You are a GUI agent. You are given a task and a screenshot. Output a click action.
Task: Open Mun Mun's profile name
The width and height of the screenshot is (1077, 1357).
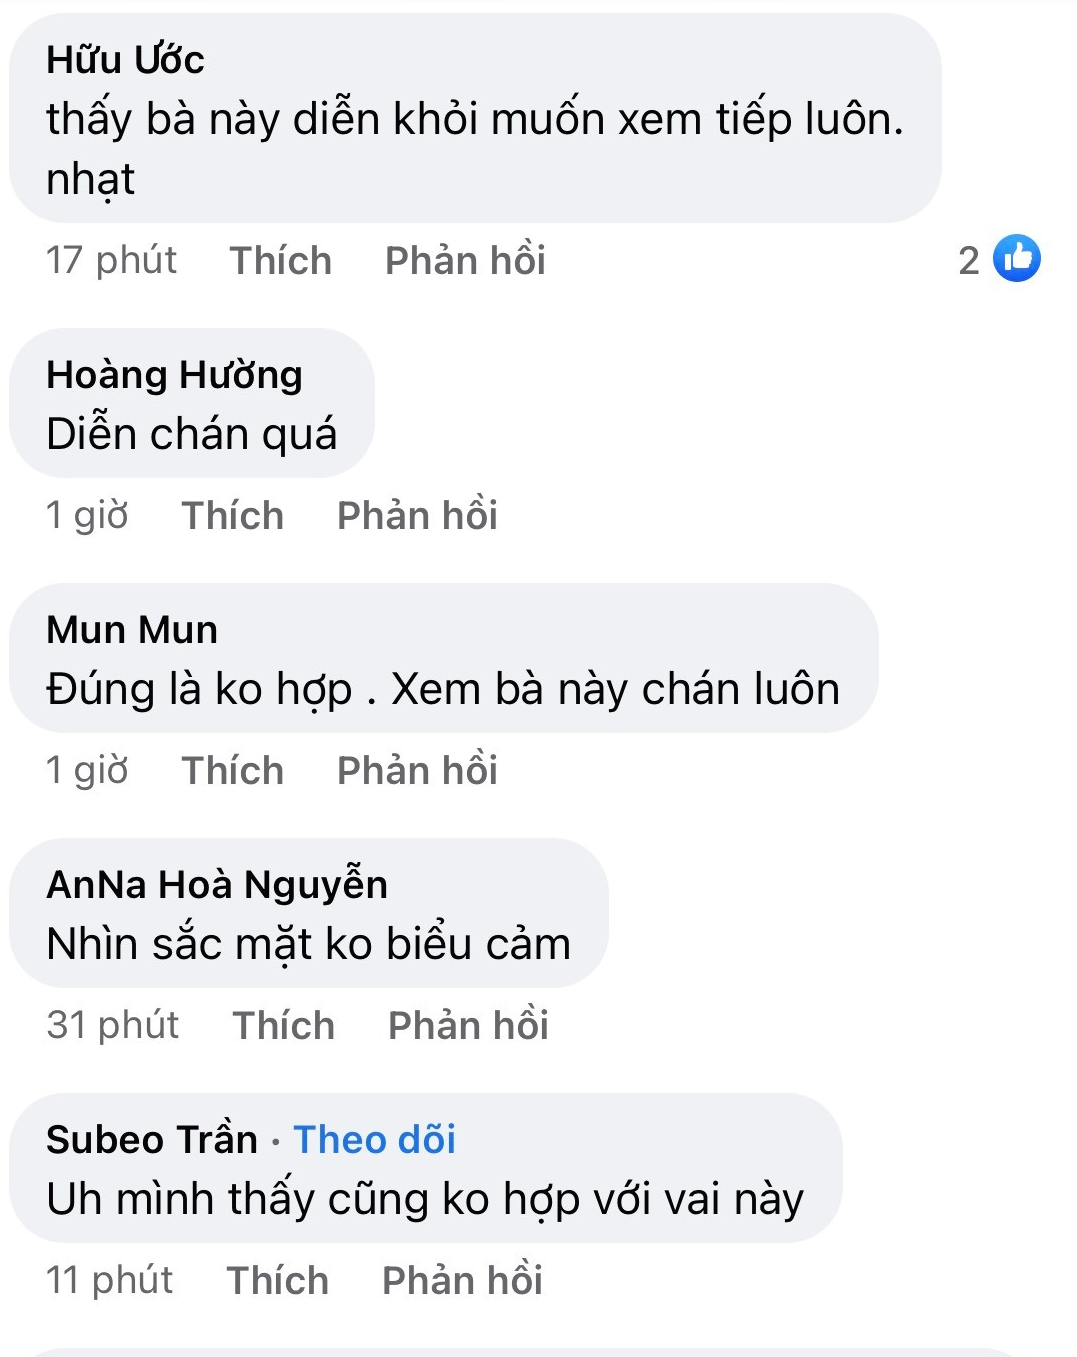click(132, 630)
